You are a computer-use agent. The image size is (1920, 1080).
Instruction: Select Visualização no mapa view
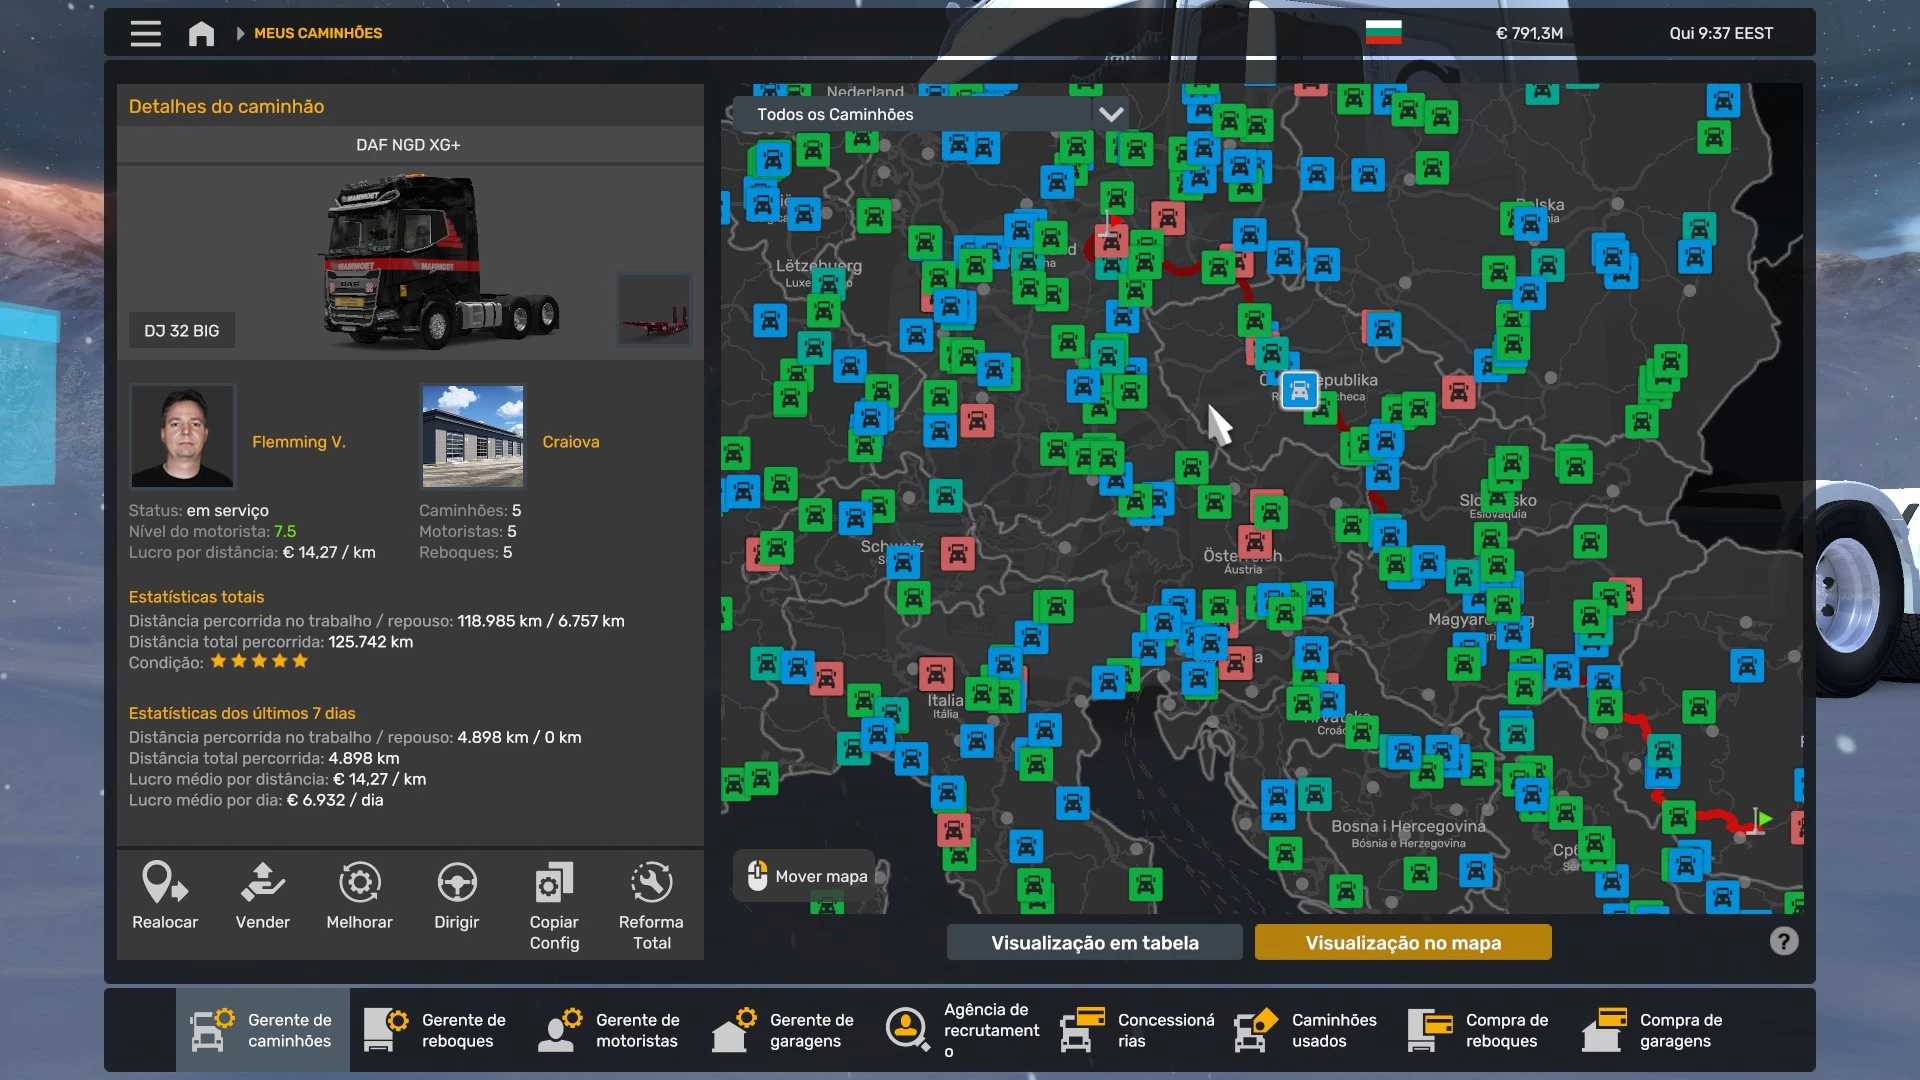tap(1402, 942)
